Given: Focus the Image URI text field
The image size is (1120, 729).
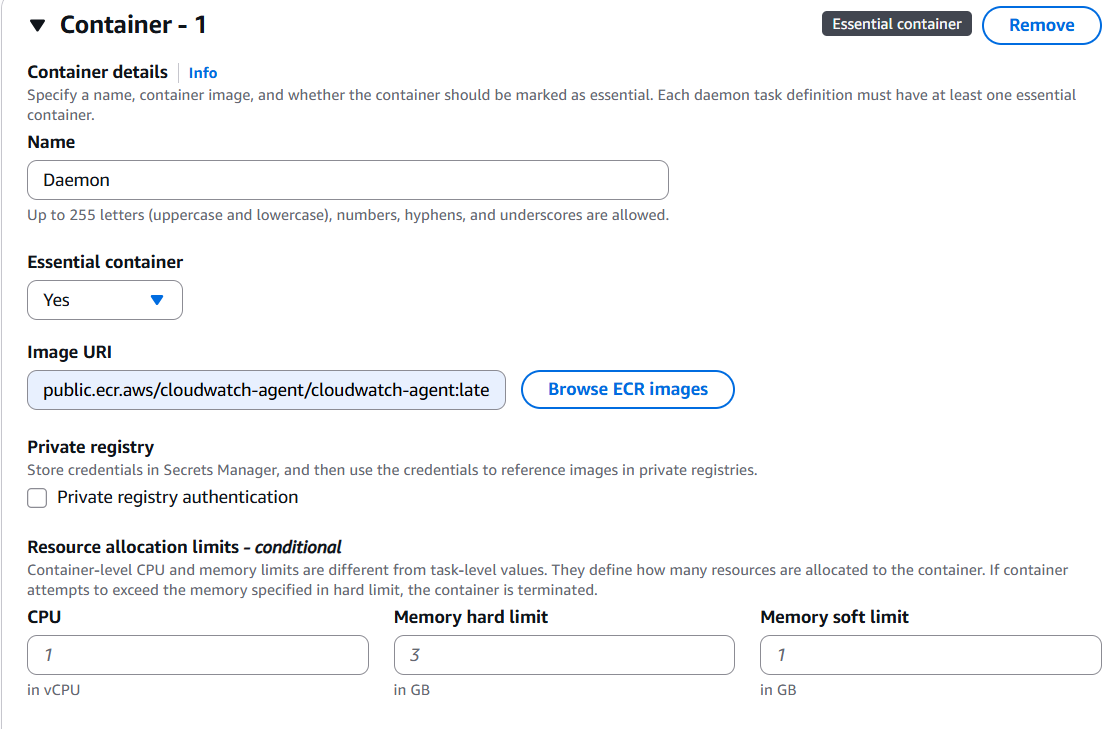Looking at the screenshot, I should pos(267,390).
